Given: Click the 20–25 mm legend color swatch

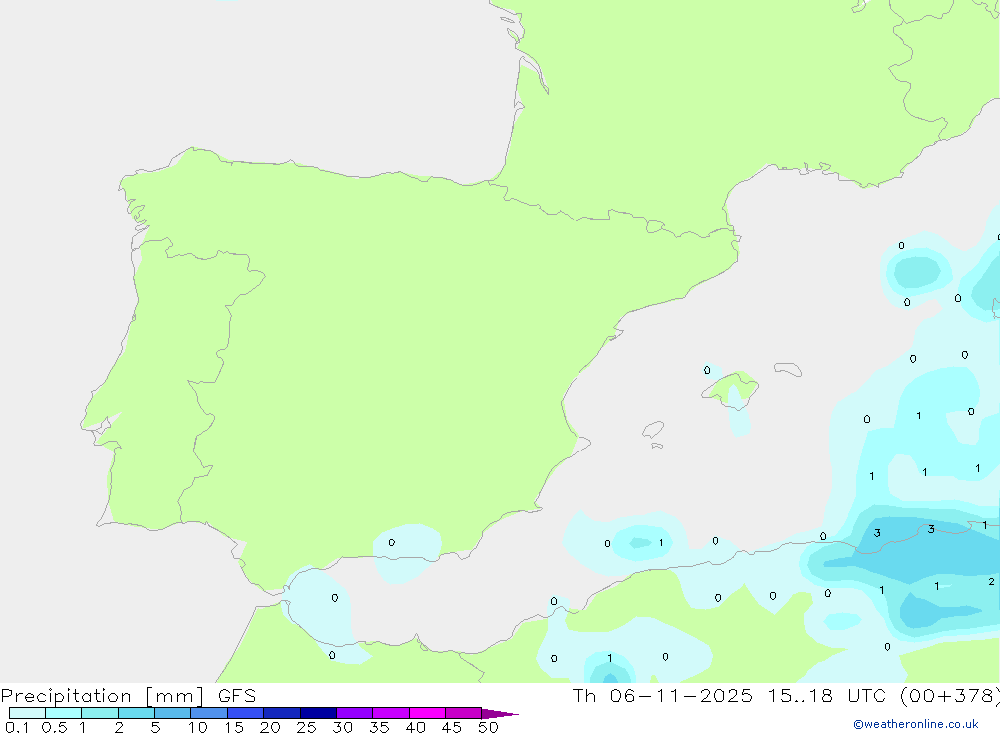Looking at the screenshot, I should [x=281, y=713].
